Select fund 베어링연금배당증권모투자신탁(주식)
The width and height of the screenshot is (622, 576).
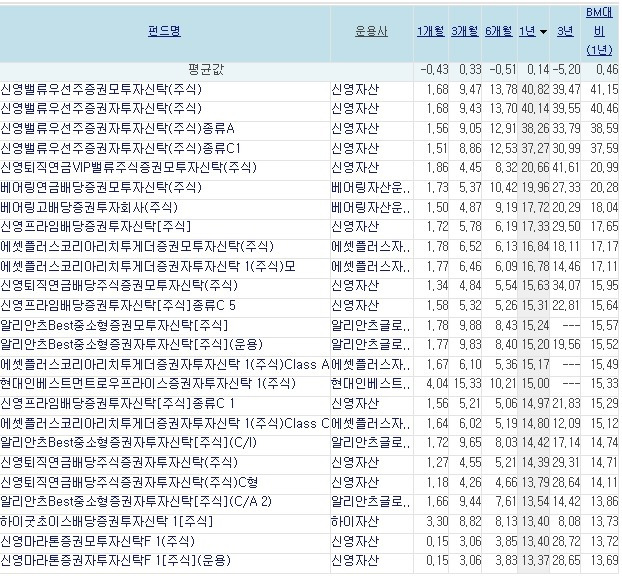point(101,187)
